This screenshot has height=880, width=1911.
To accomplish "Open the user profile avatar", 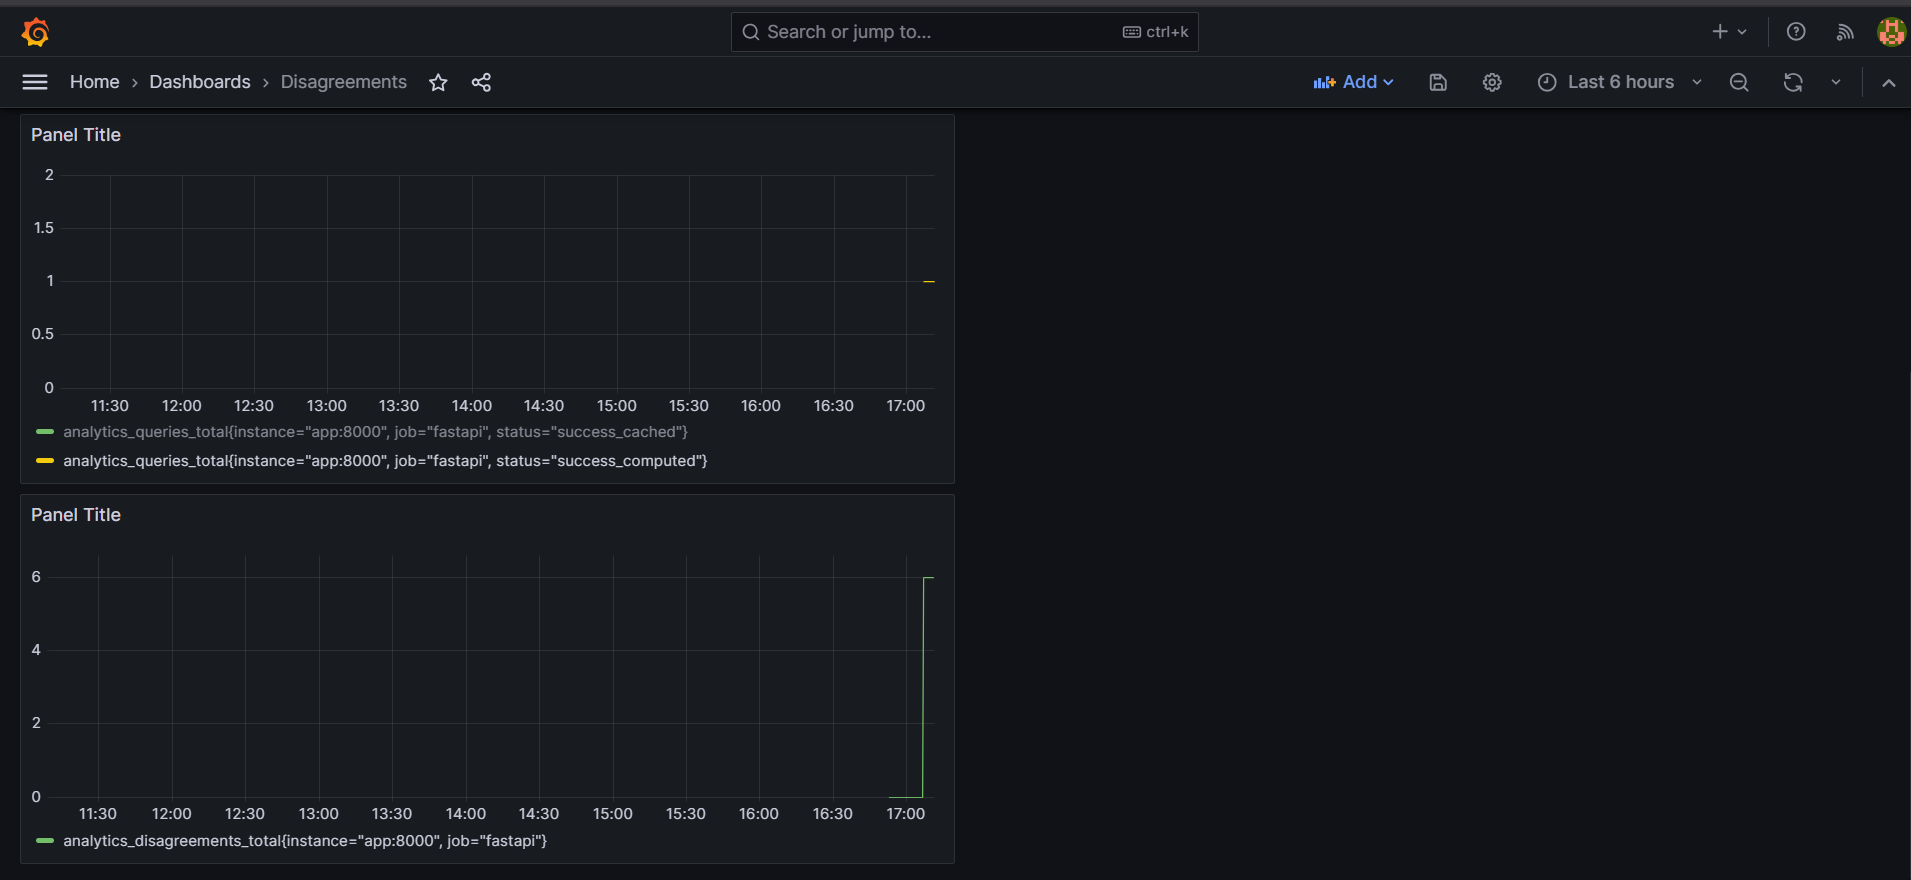I will (x=1891, y=32).
